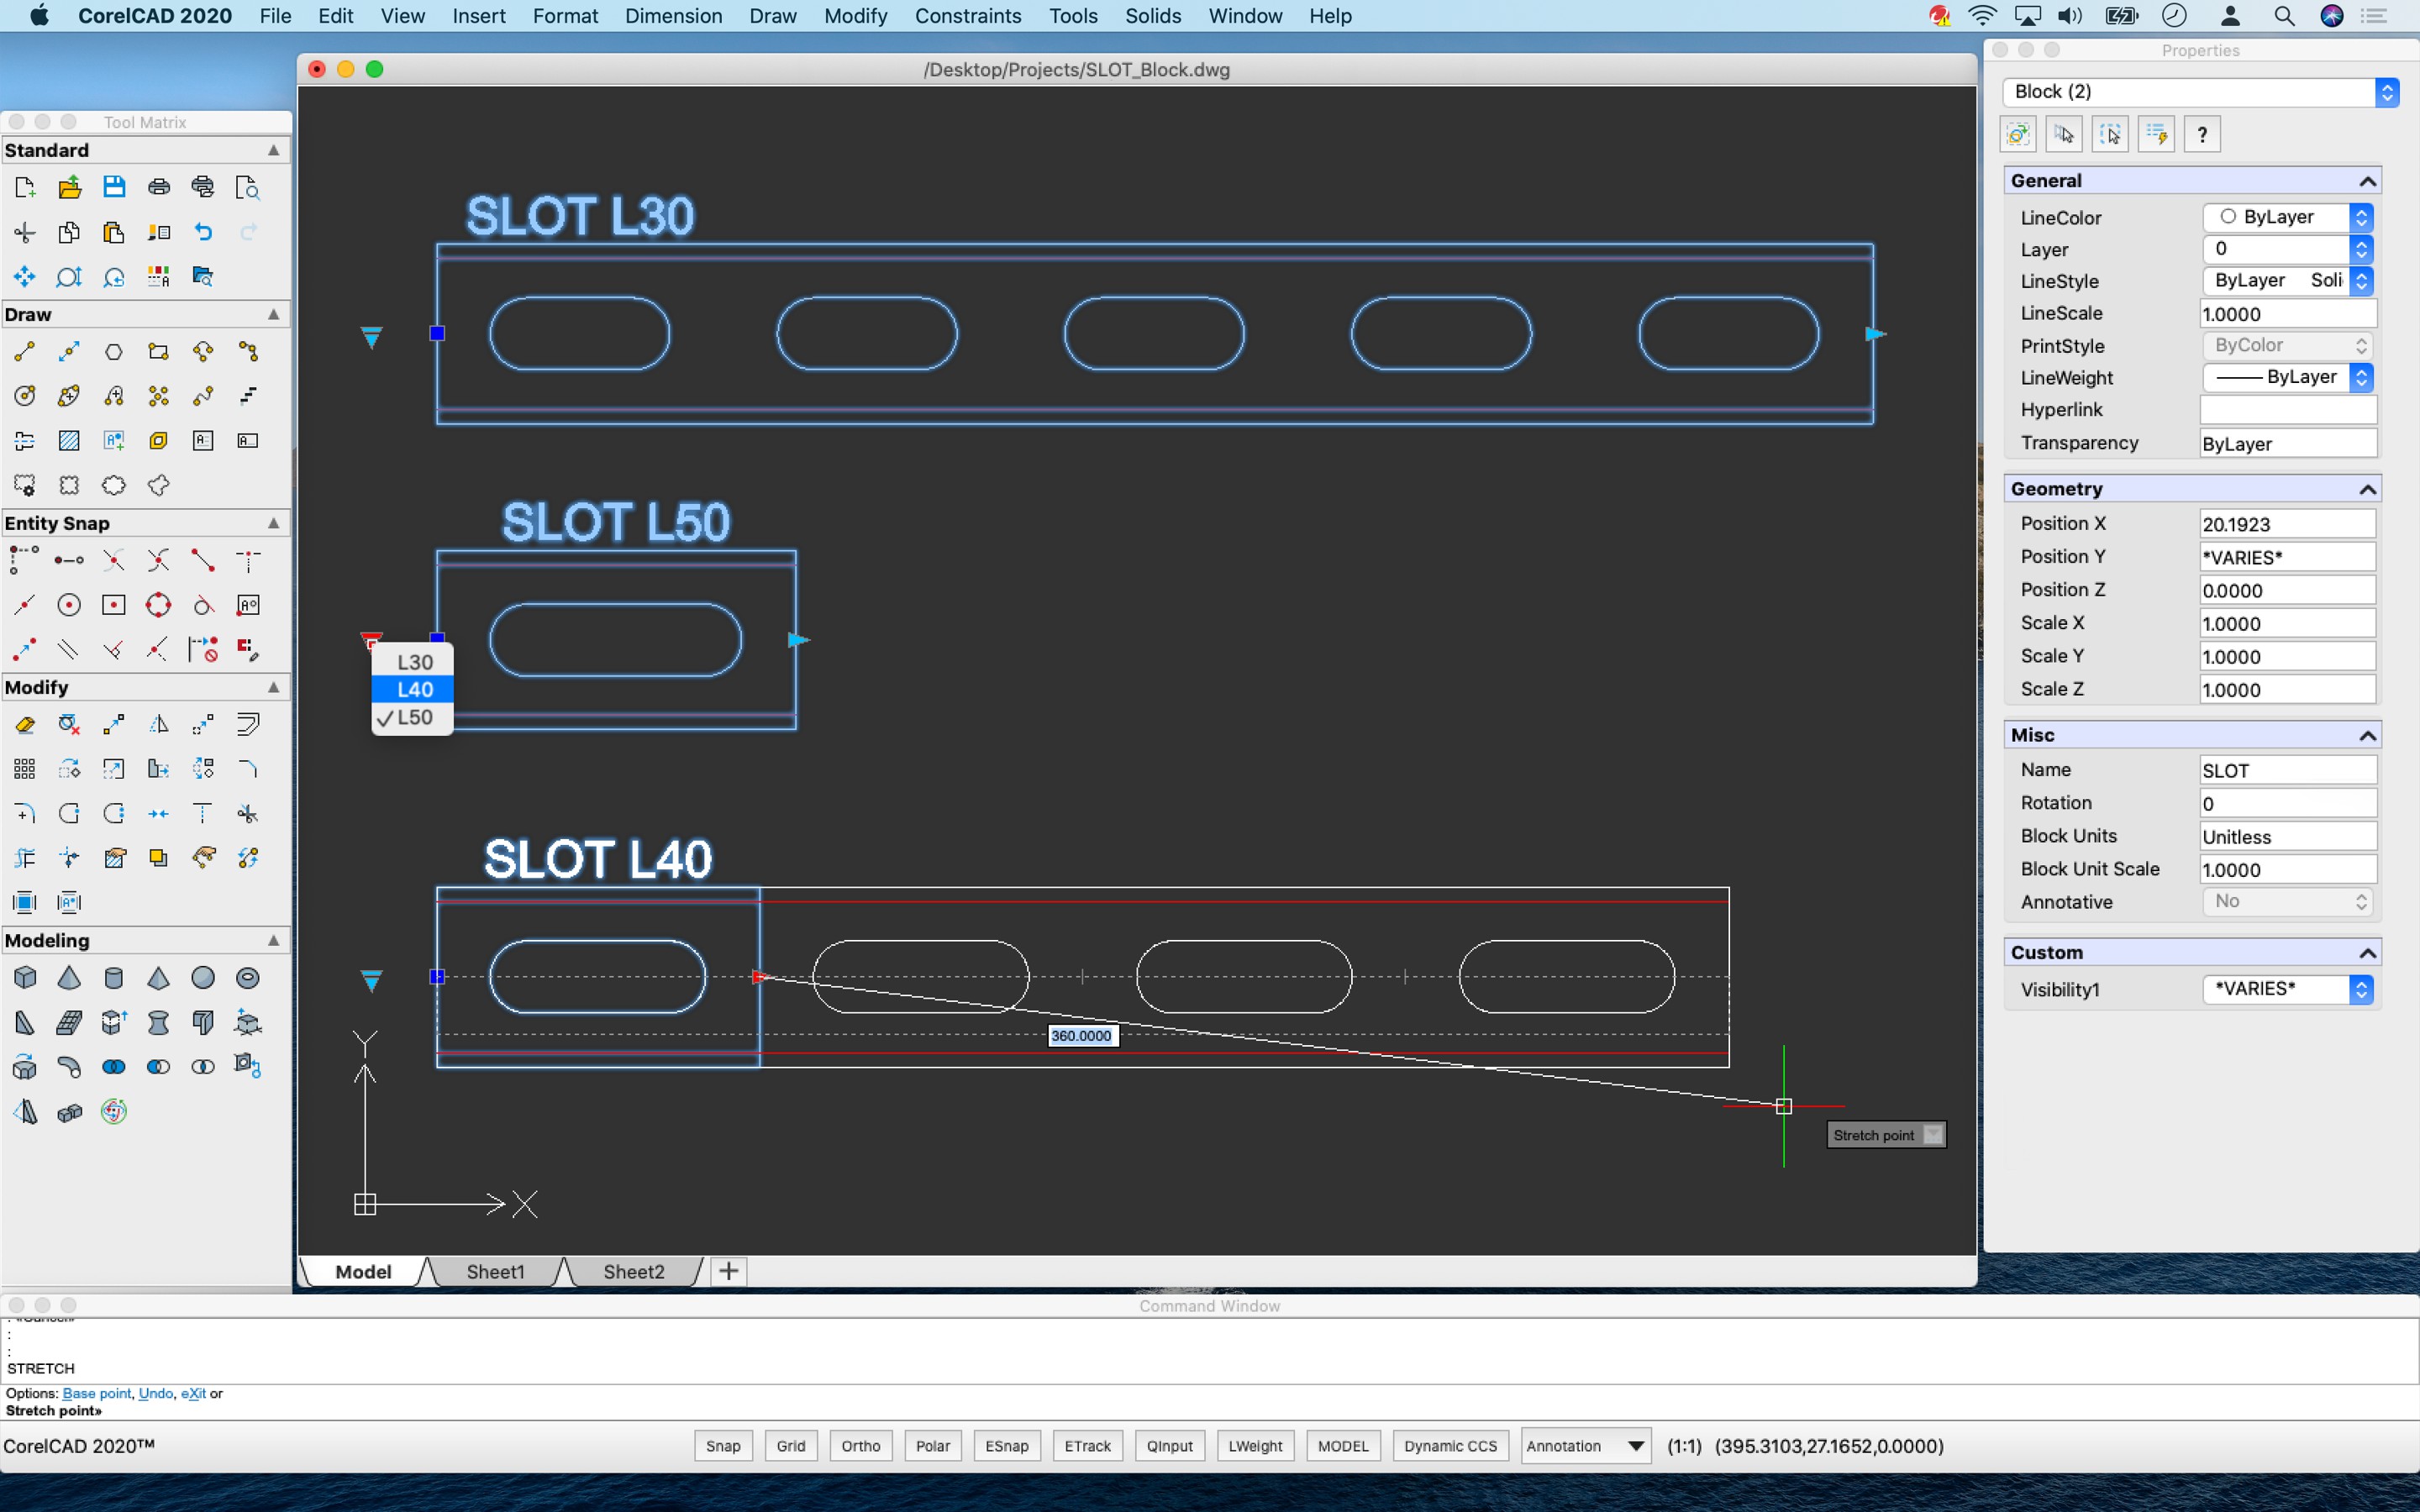Toggle Ortho mode in the status bar
Image resolution: width=2420 pixels, height=1512 pixels.
coord(861,1446)
